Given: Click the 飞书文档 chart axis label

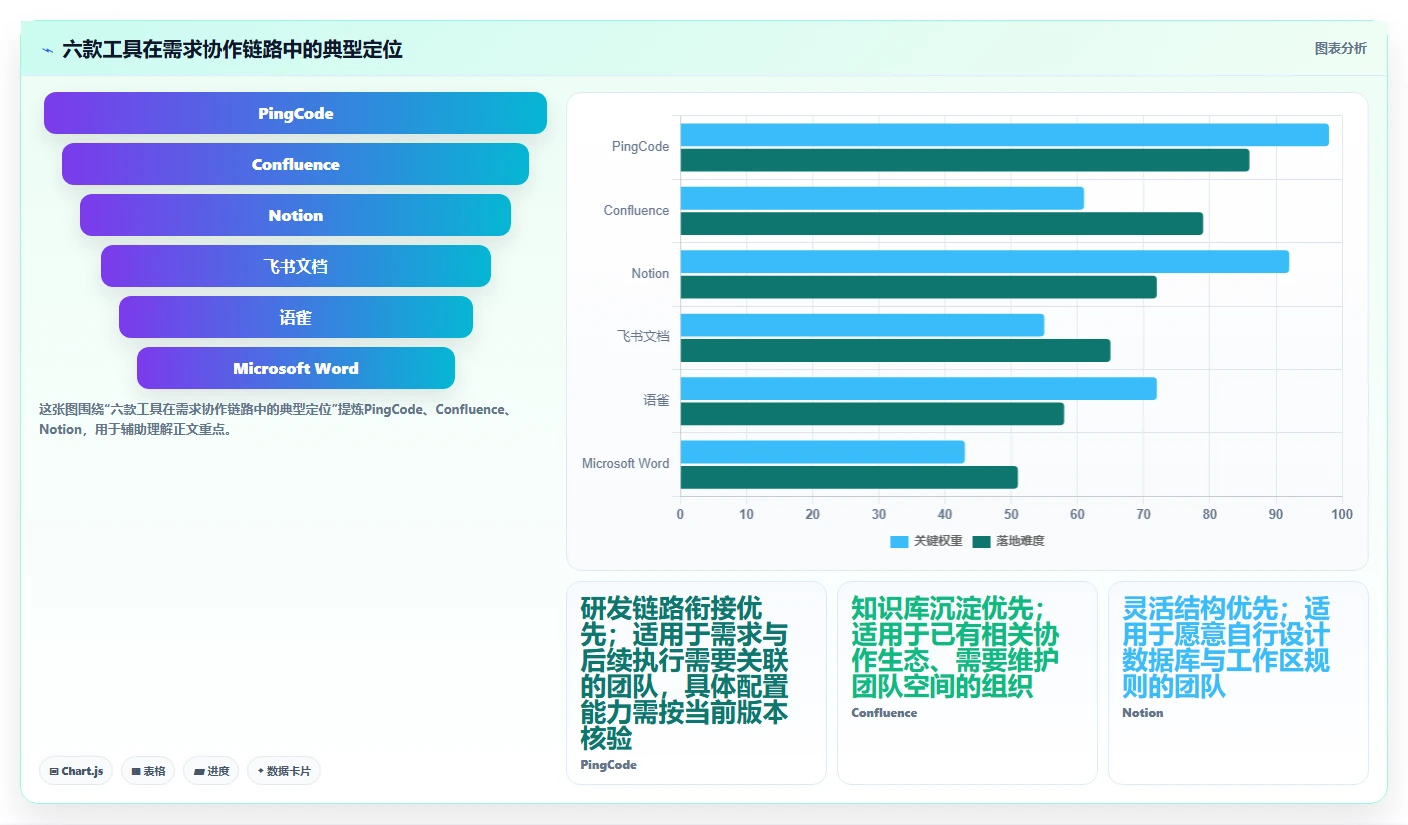Looking at the screenshot, I should [643, 337].
